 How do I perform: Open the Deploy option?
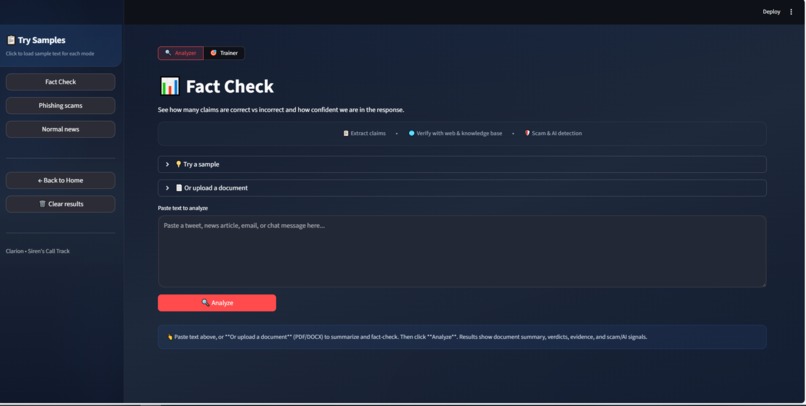[771, 12]
